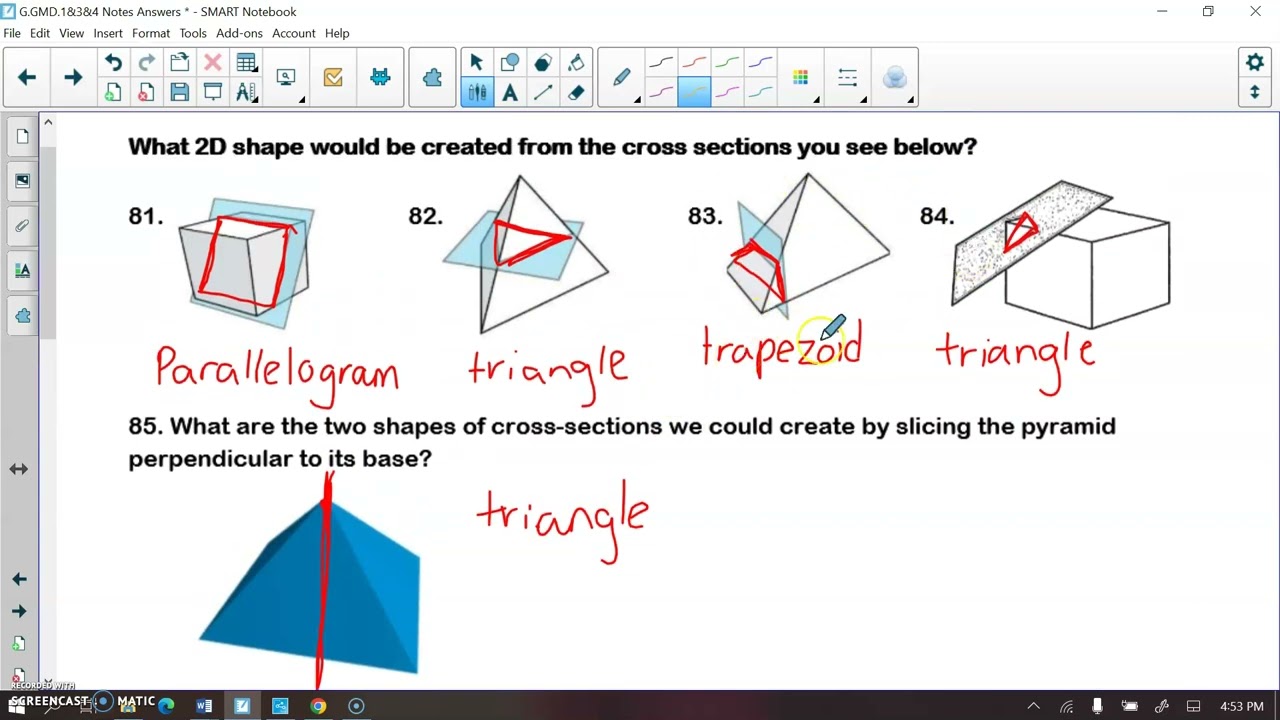Open the Insert menu
Image resolution: width=1280 pixels, height=720 pixels.
pyautogui.click(x=108, y=33)
